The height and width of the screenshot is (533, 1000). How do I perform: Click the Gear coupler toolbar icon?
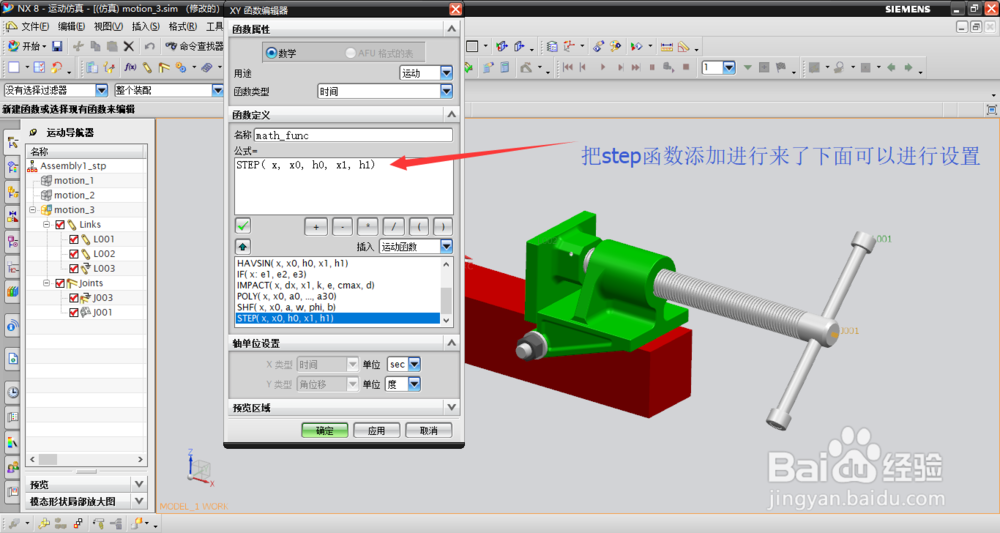tap(181, 67)
